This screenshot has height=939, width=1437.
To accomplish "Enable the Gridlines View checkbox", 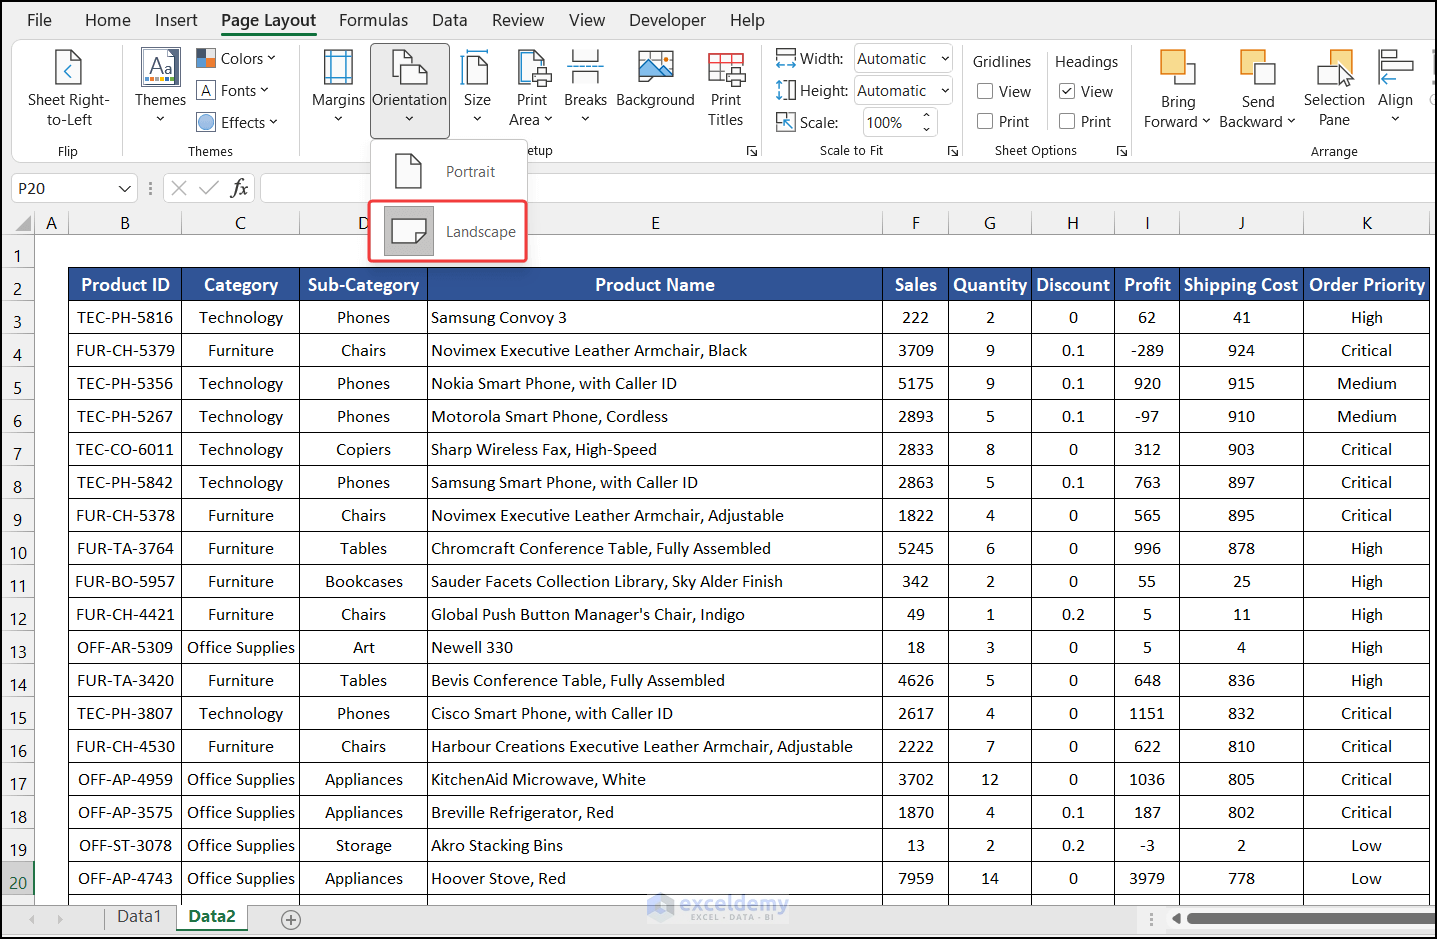I will (985, 92).
